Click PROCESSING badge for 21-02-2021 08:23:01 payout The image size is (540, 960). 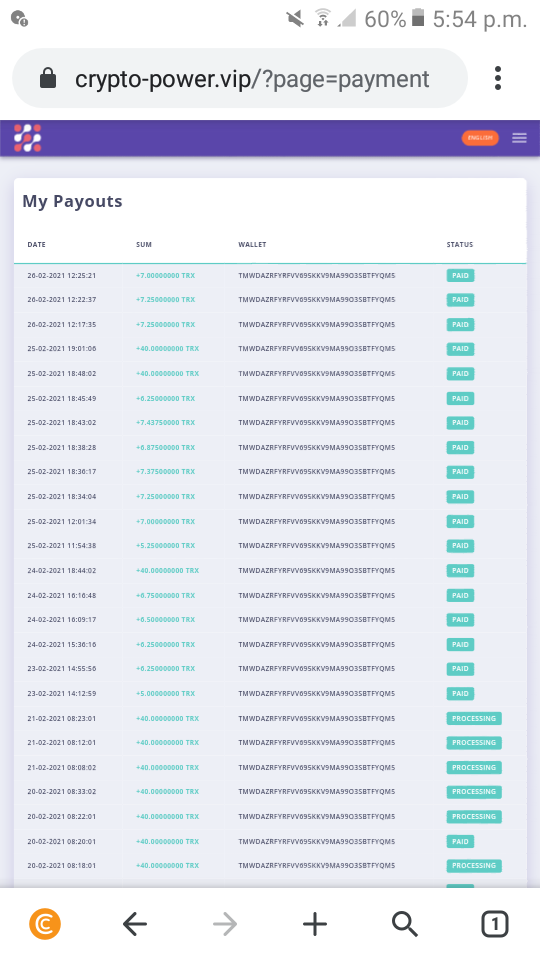point(474,718)
